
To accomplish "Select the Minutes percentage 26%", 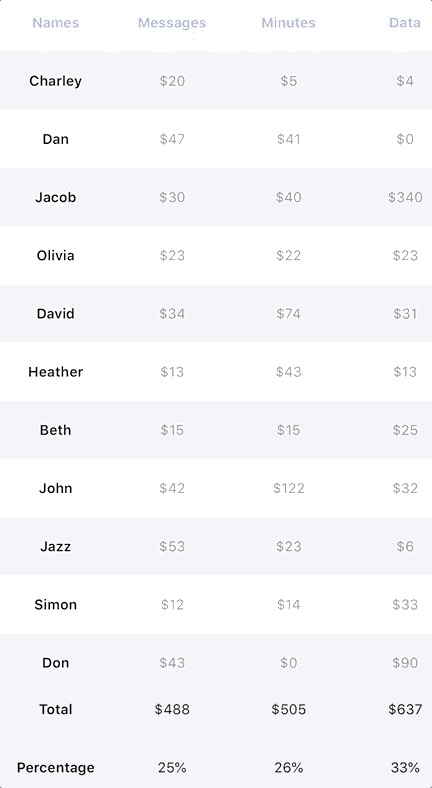I will 288,768.
